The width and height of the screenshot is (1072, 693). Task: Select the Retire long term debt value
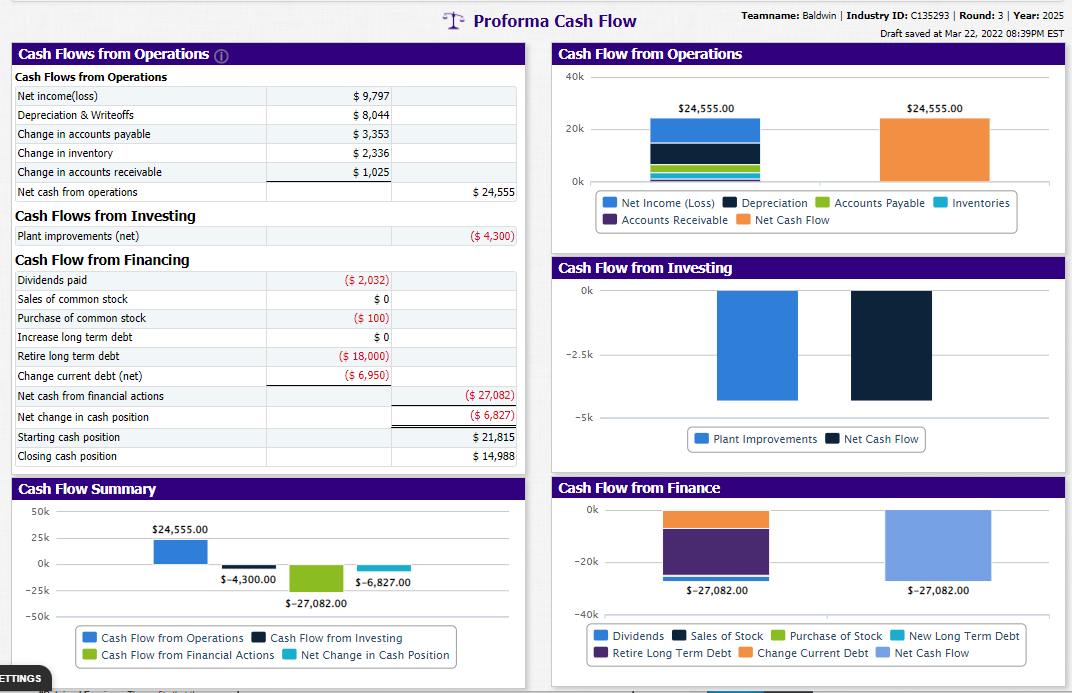[x=329, y=356]
